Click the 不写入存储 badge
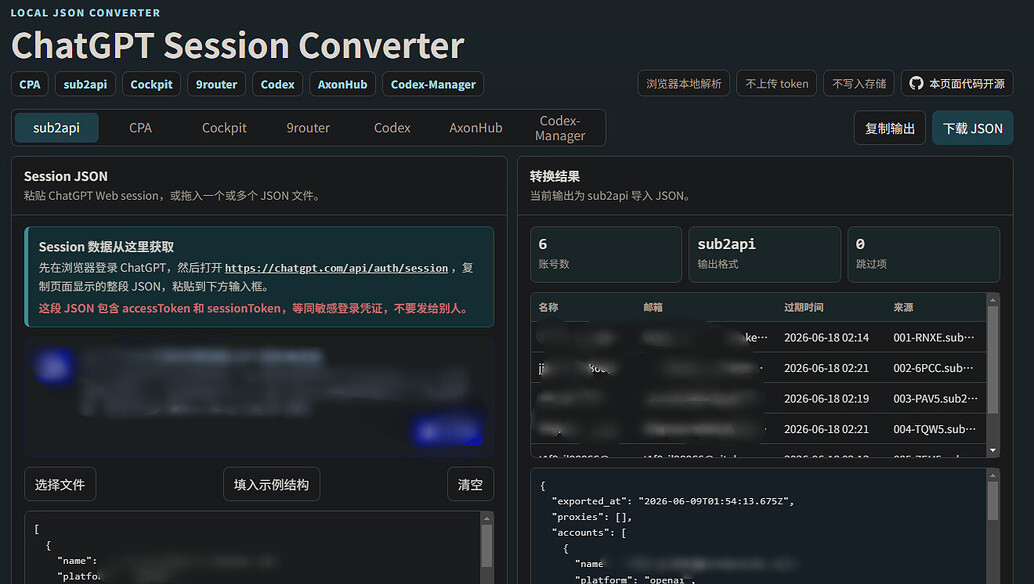The height and width of the screenshot is (584, 1034). 859,84
